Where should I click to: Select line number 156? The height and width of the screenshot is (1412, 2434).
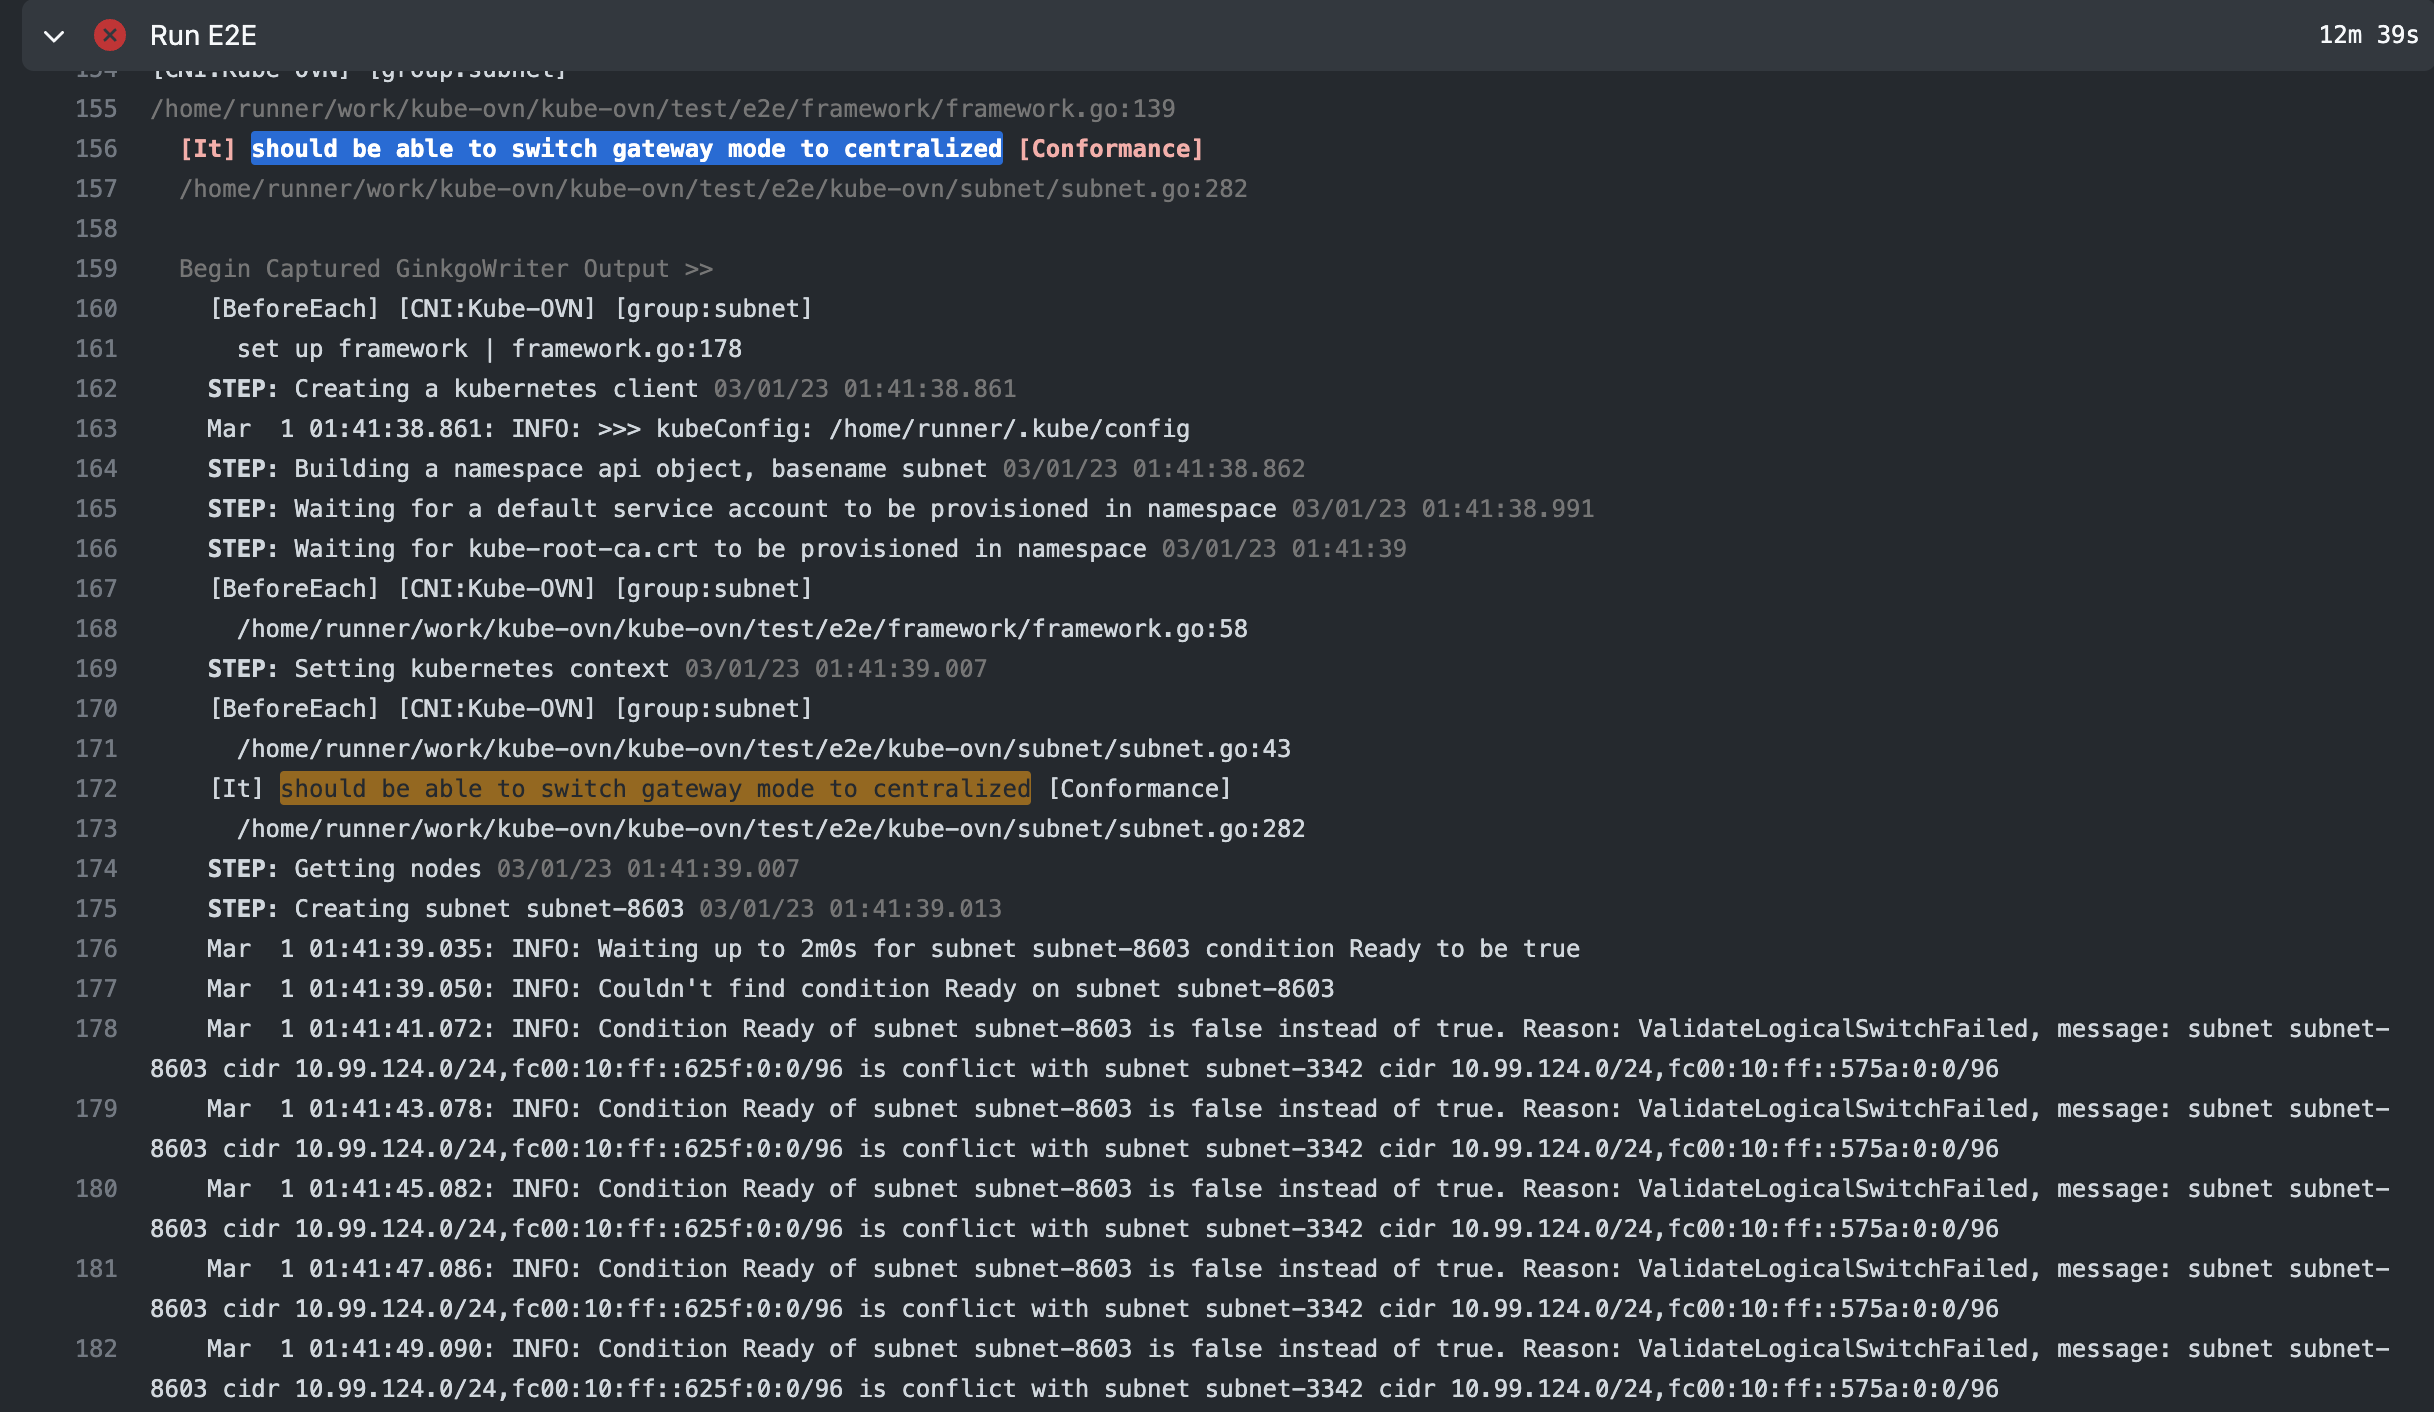point(95,148)
